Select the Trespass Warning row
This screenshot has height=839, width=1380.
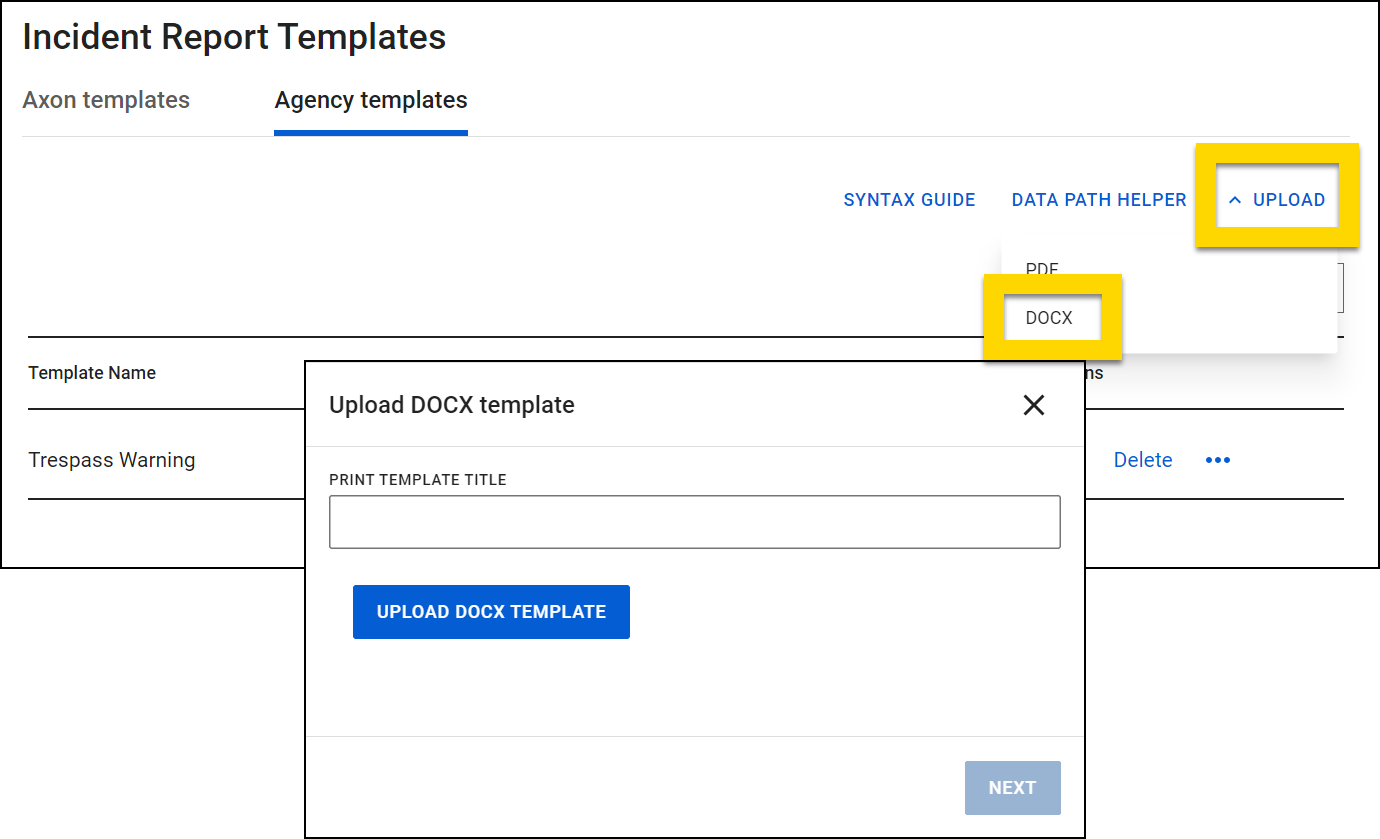[x=111, y=459]
